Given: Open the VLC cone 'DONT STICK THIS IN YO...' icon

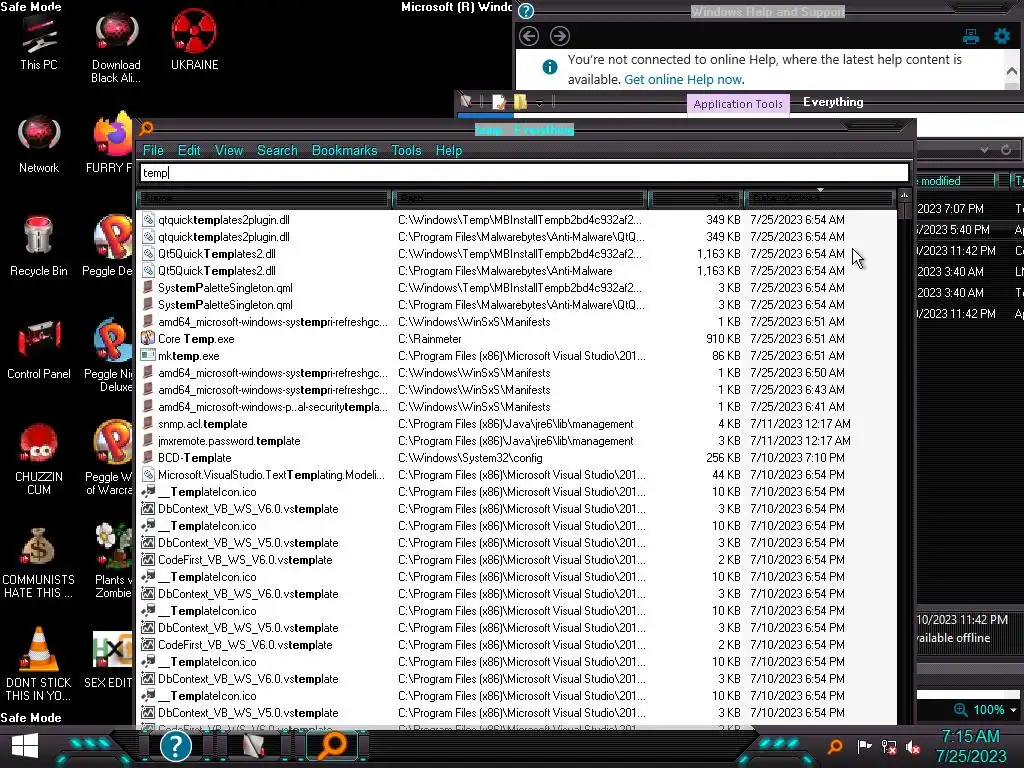Looking at the screenshot, I should pos(39,664).
